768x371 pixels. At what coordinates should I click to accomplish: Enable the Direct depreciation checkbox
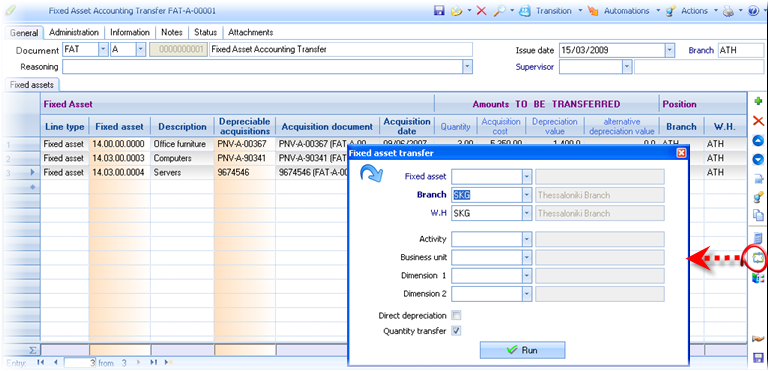click(x=456, y=316)
